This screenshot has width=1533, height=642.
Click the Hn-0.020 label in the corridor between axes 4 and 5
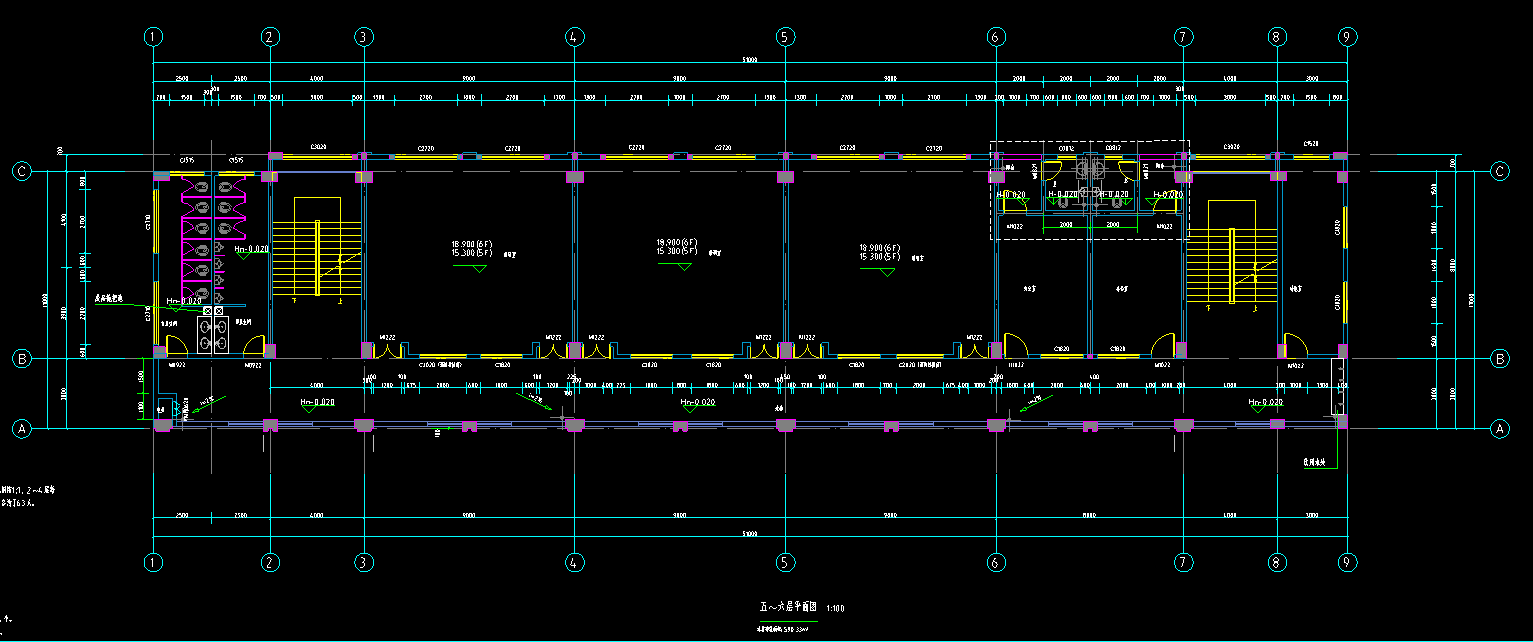(697, 402)
